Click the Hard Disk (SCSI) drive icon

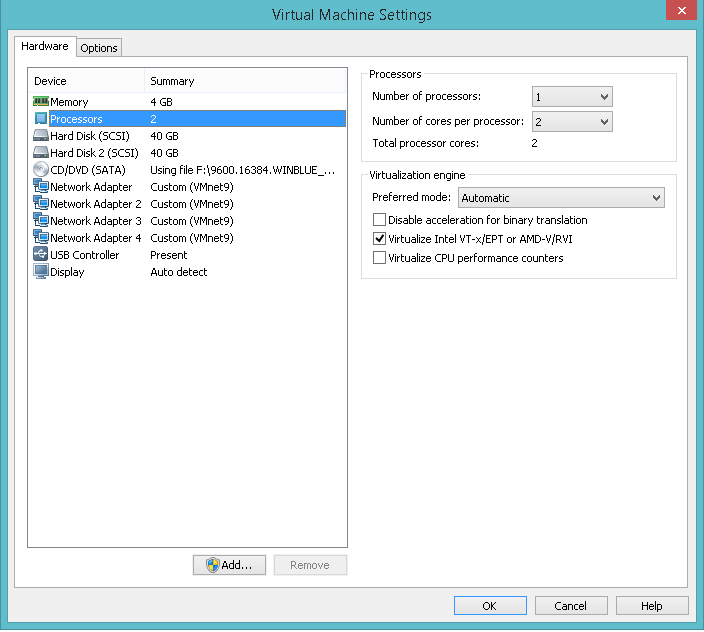pyautogui.click(x=41, y=136)
